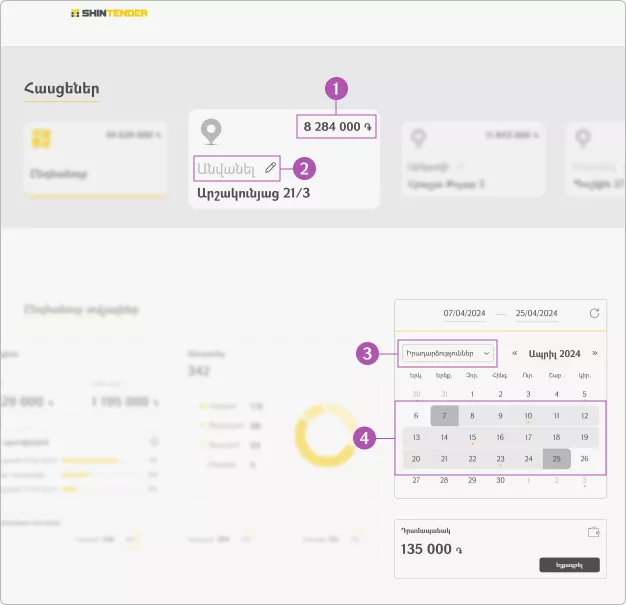Image resolution: width=626 pixels, height=605 pixels.
Task: Click the yellow icon on first address card
Action: click(x=42, y=138)
